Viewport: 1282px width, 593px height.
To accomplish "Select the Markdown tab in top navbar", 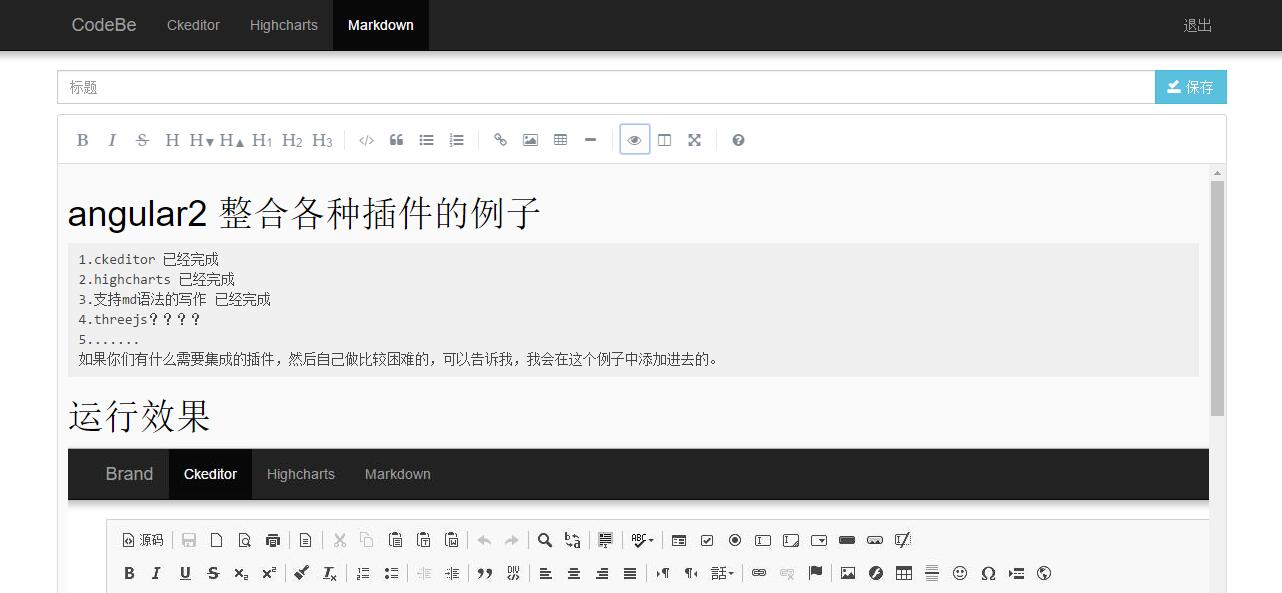I will tap(380, 25).
